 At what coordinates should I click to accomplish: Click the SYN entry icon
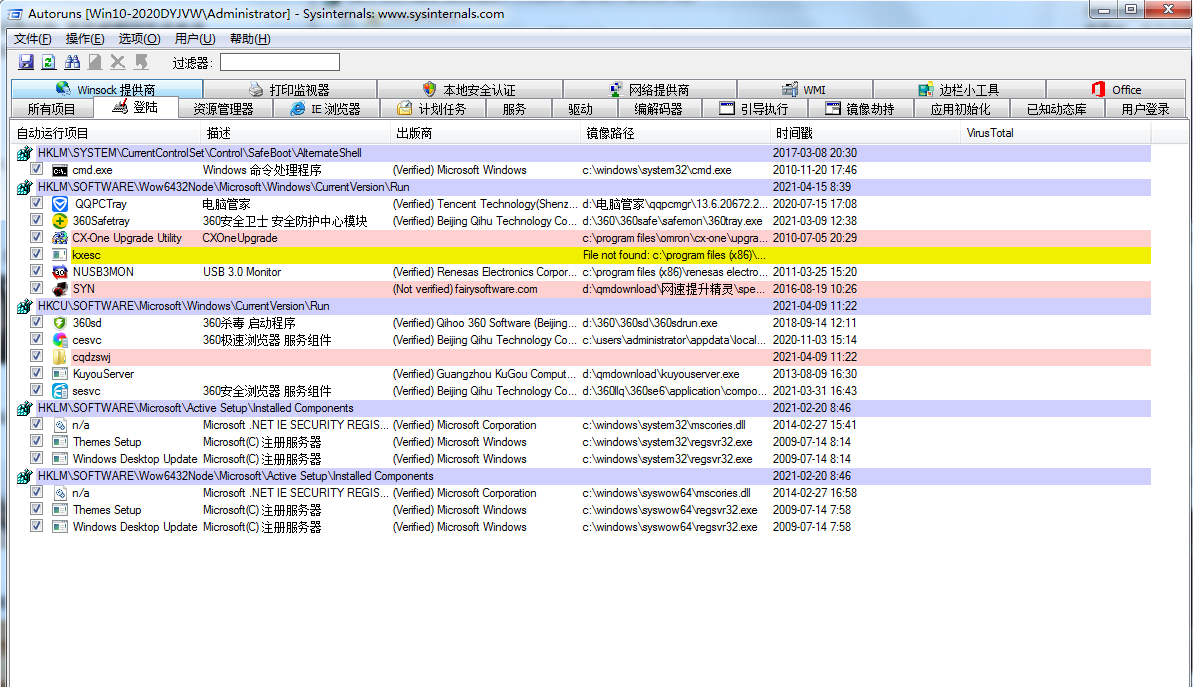tap(60, 289)
